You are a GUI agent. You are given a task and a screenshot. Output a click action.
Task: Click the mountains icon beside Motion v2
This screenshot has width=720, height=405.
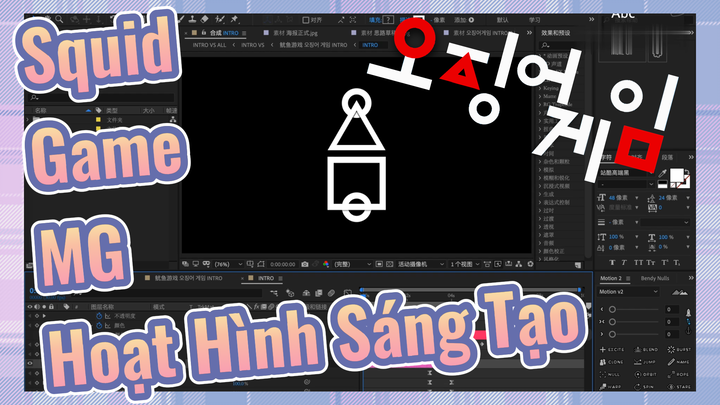click(680, 292)
